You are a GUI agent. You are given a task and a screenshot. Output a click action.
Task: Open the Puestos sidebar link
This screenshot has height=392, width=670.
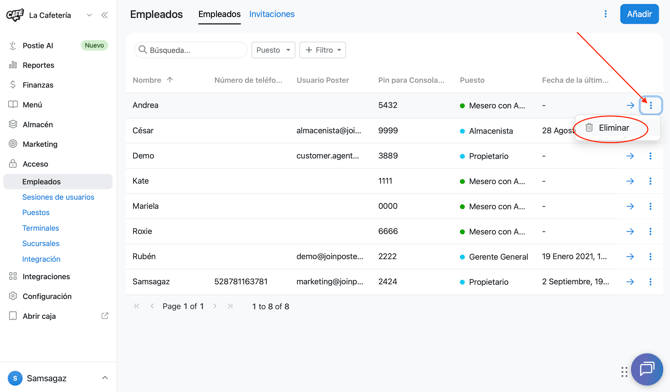tap(36, 212)
